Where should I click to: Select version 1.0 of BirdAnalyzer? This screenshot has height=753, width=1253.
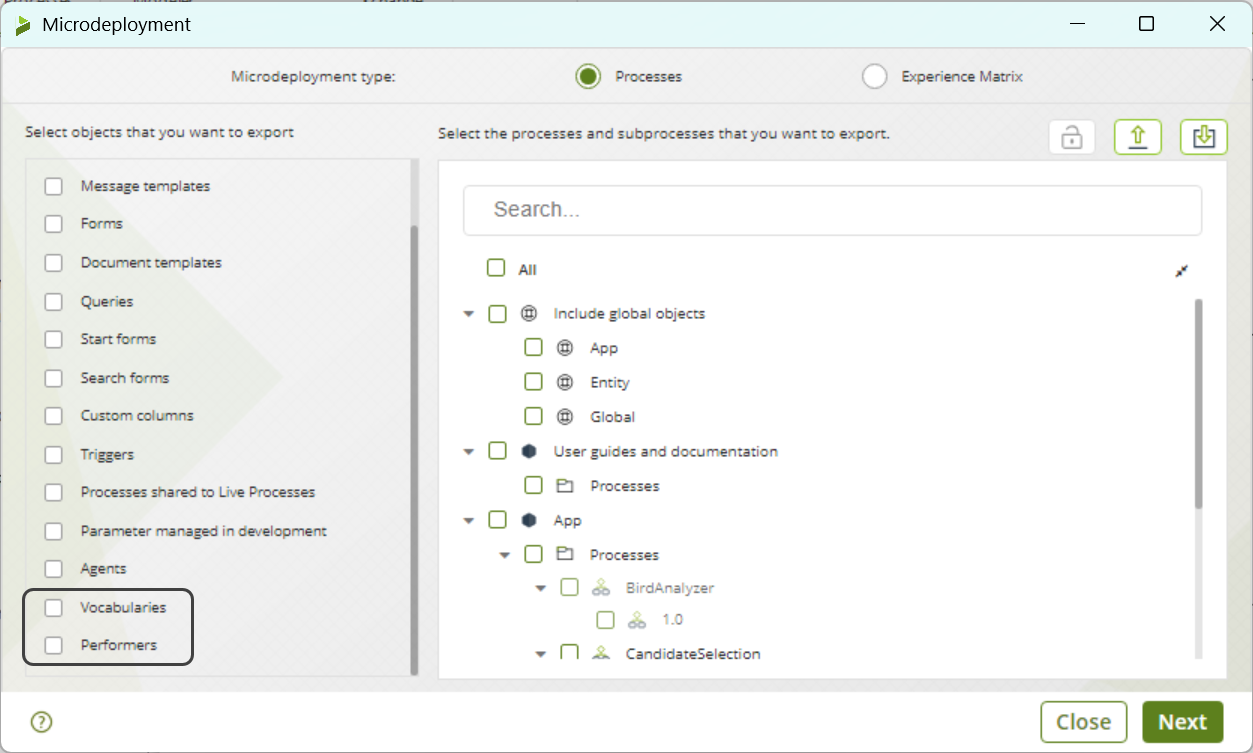tap(605, 620)
